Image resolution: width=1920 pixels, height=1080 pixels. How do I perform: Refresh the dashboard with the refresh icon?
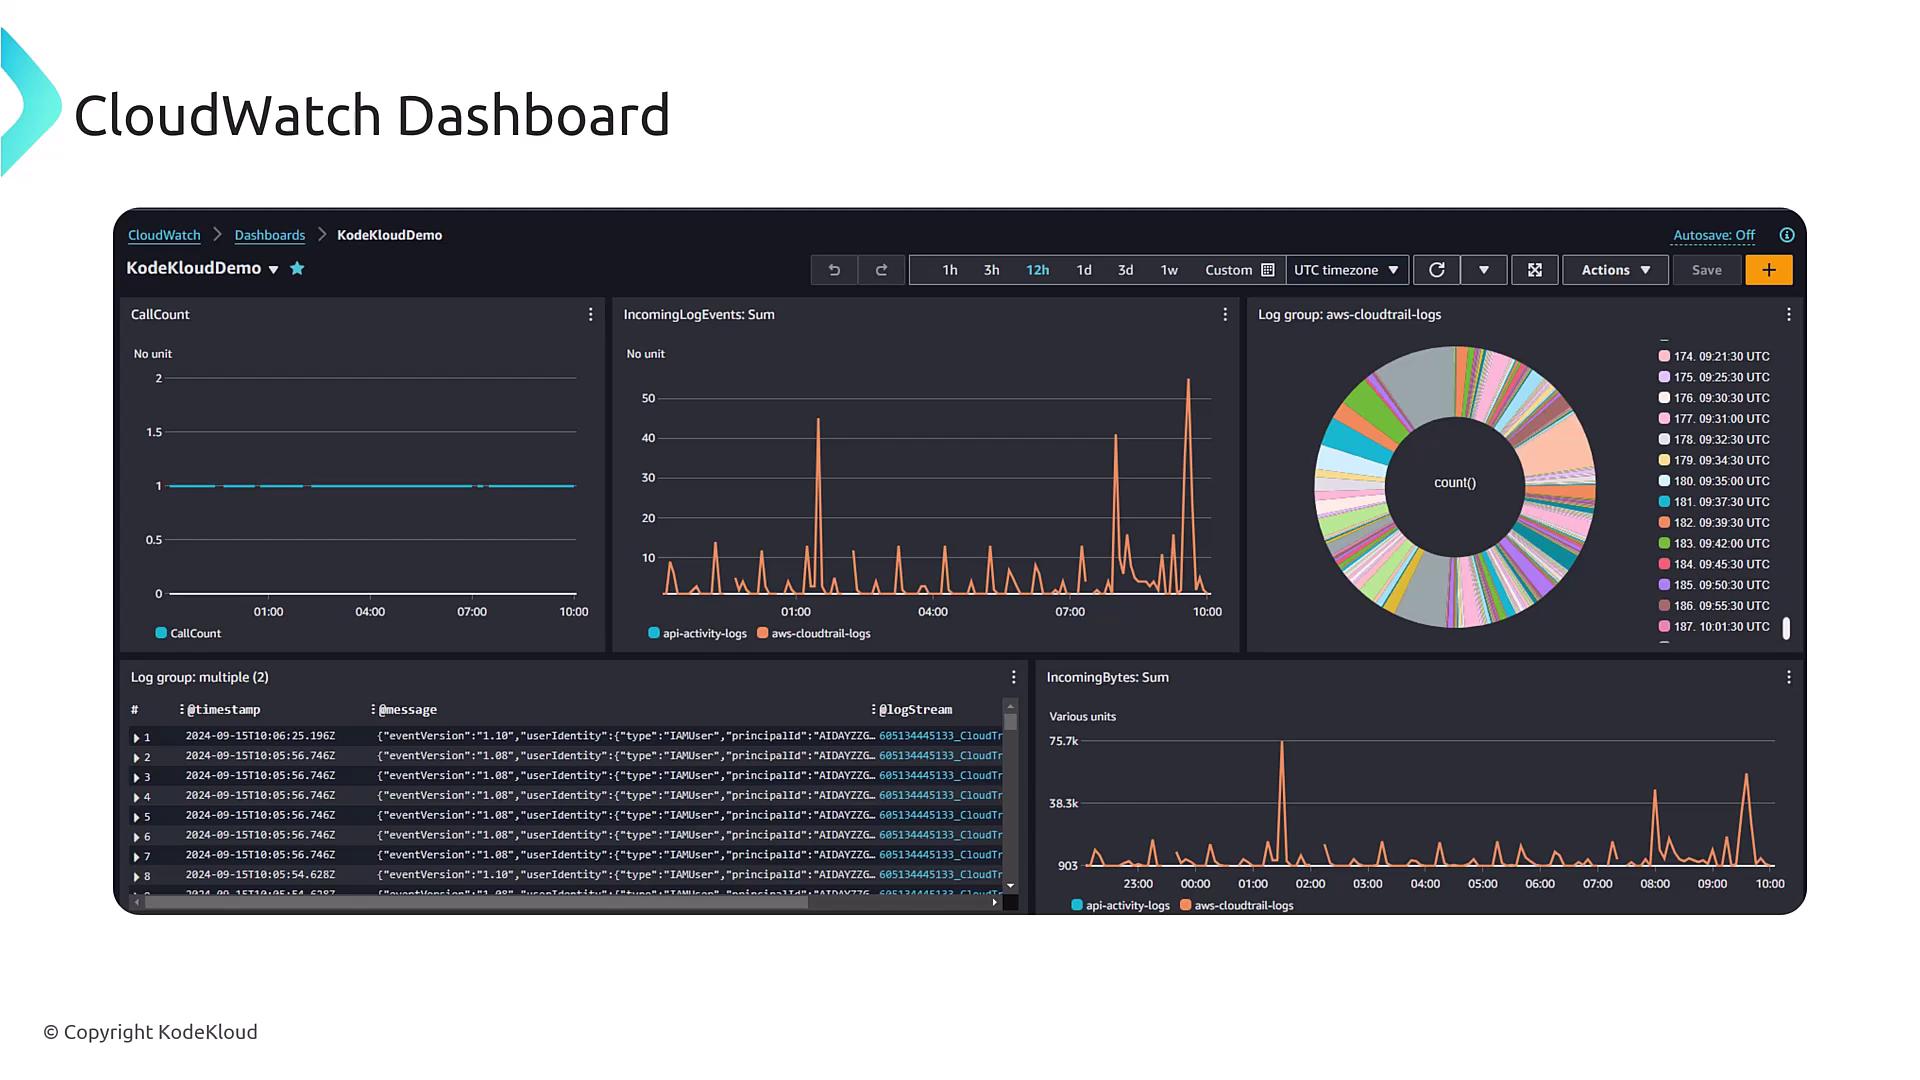(1436, 270)
